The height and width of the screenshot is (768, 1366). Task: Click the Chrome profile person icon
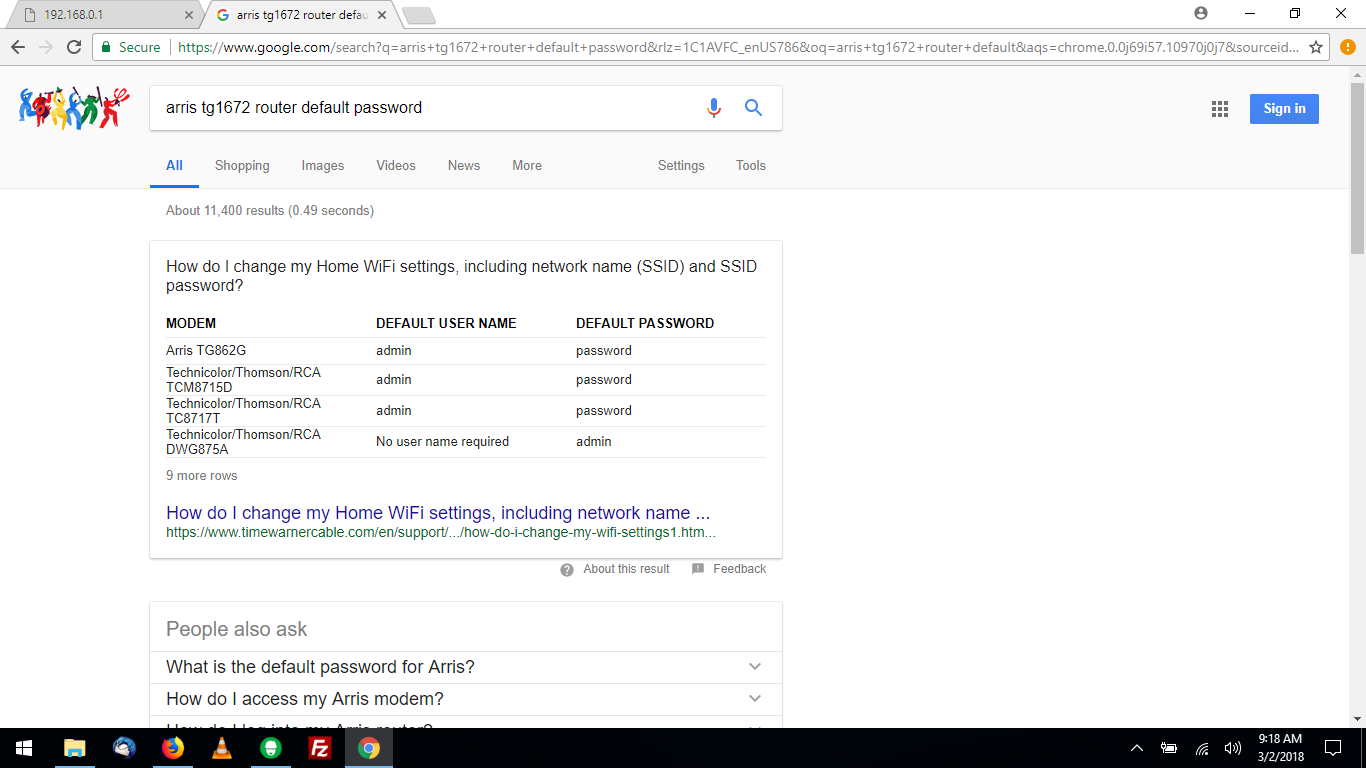[1201, 13]
